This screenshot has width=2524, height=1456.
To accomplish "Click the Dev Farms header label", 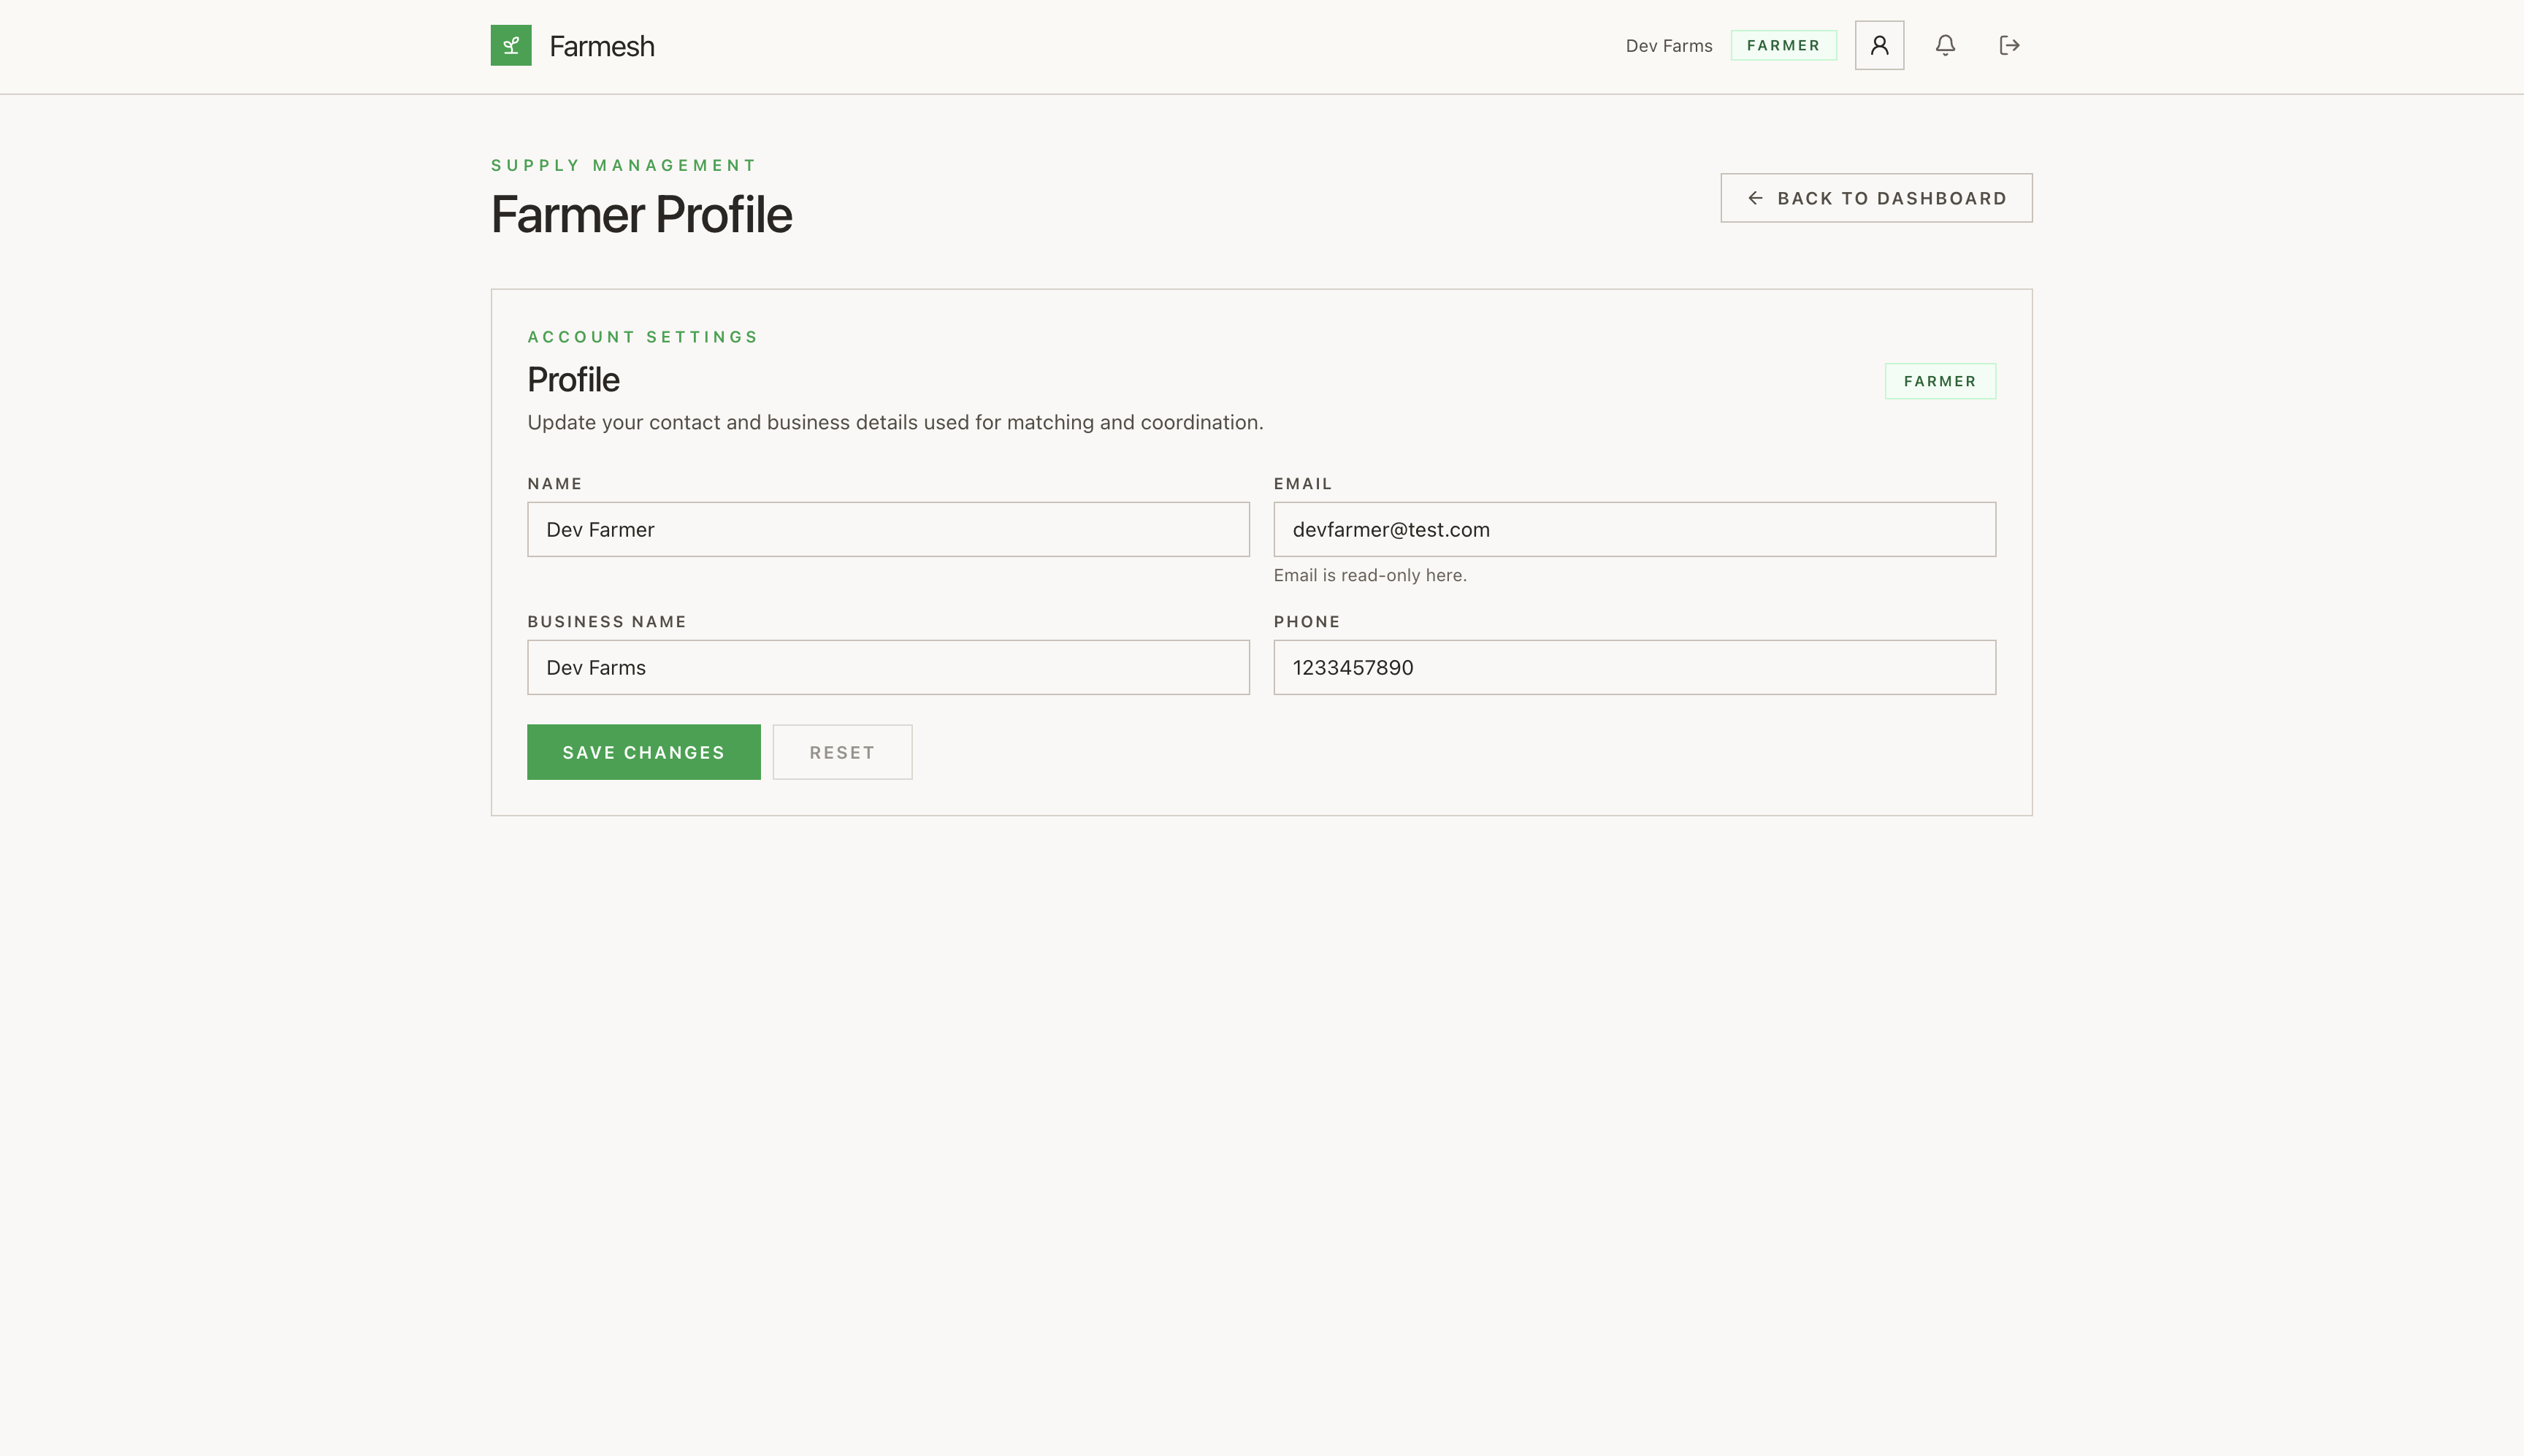I will point(1668,46).
